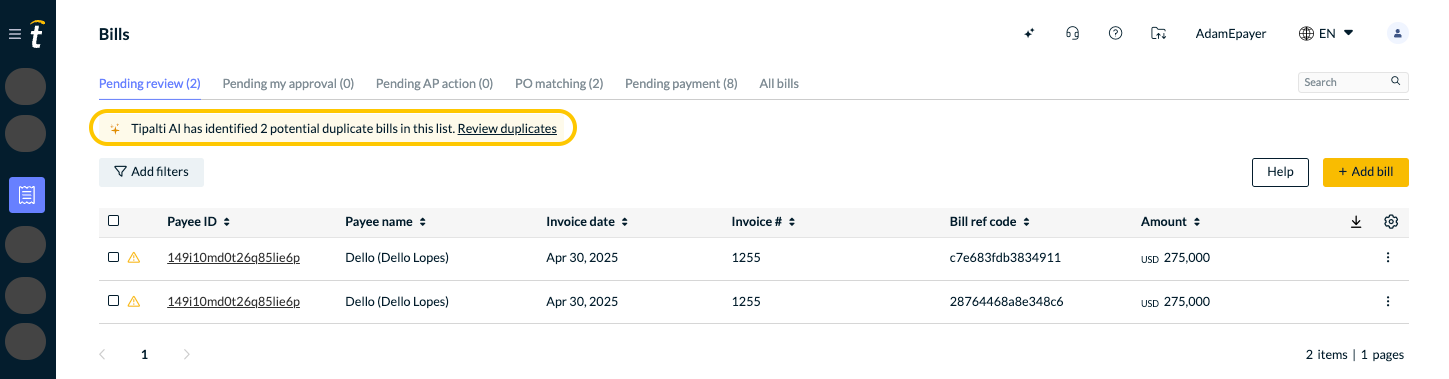Open table column settings gear
1449x379 pixels.
(x=1390, y=222)
